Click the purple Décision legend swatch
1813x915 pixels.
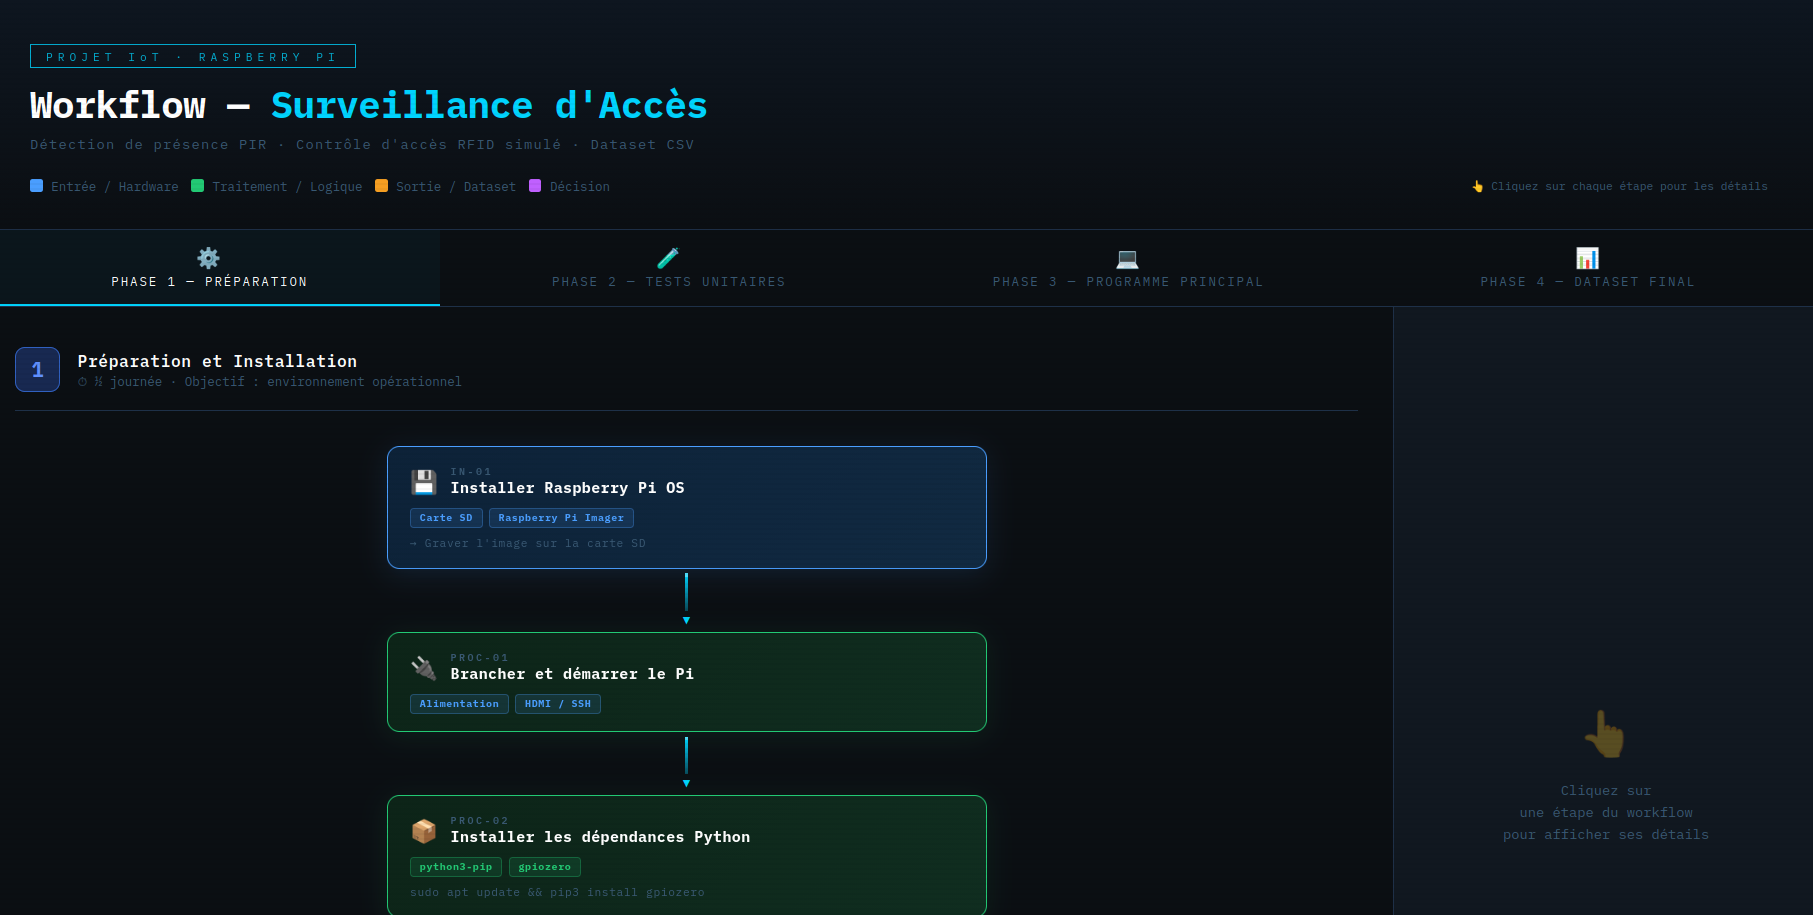click(535, 185)
